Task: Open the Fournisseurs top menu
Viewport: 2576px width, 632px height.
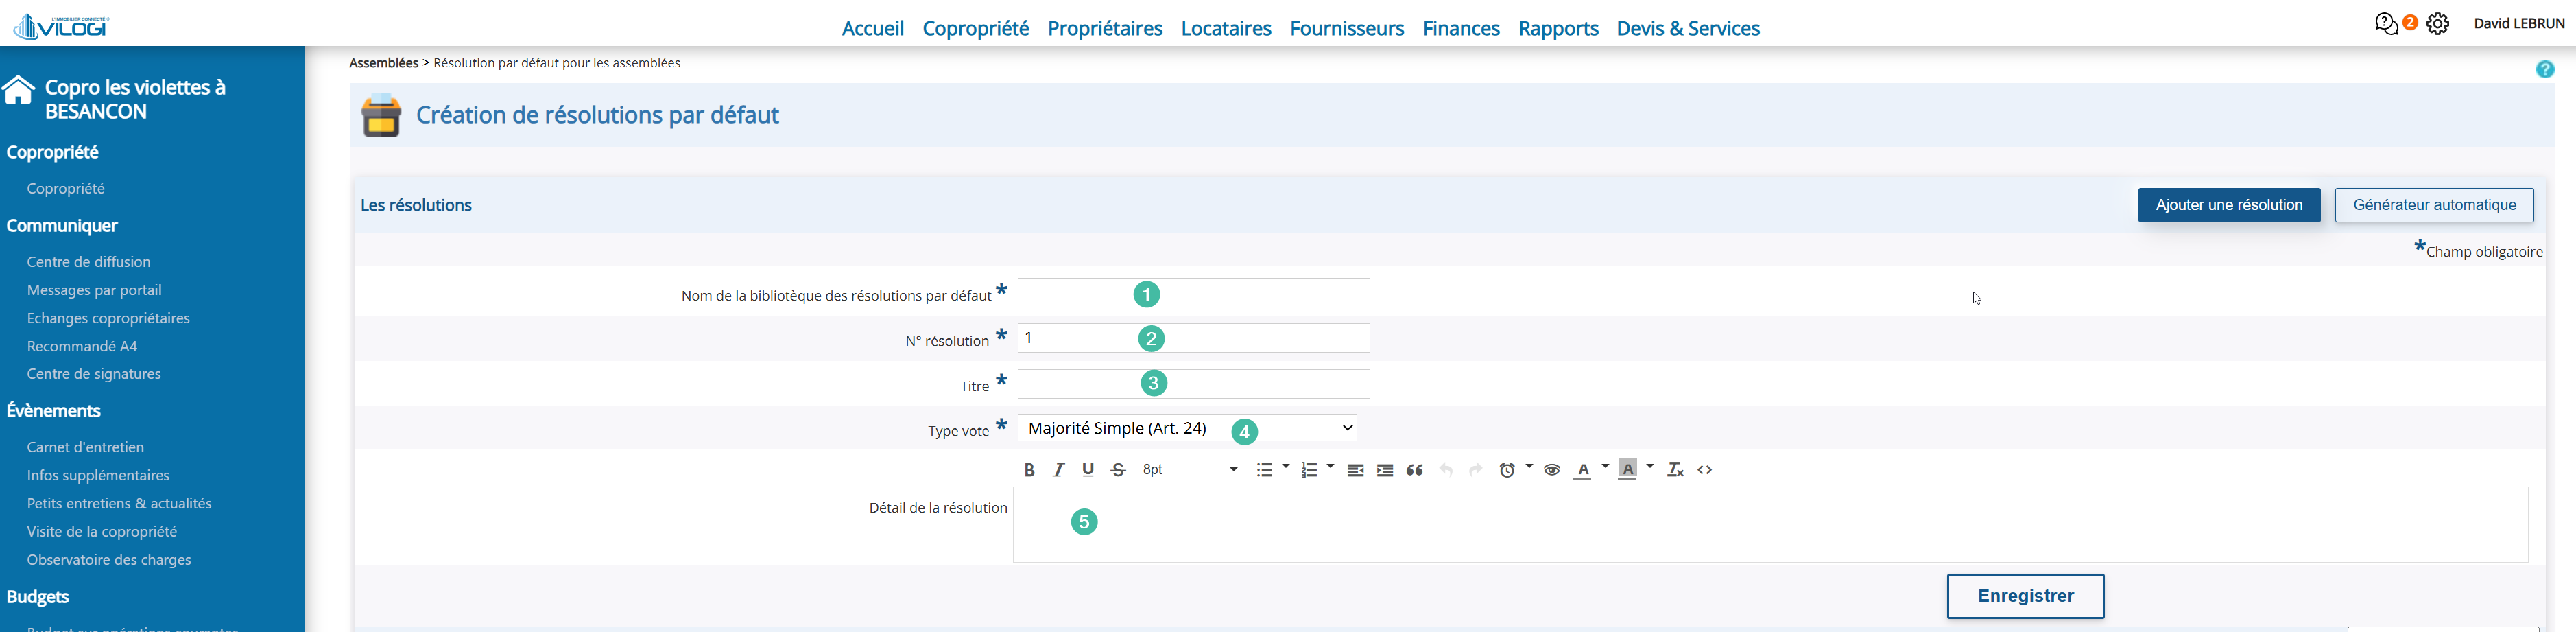Action: pos(1347,28)
